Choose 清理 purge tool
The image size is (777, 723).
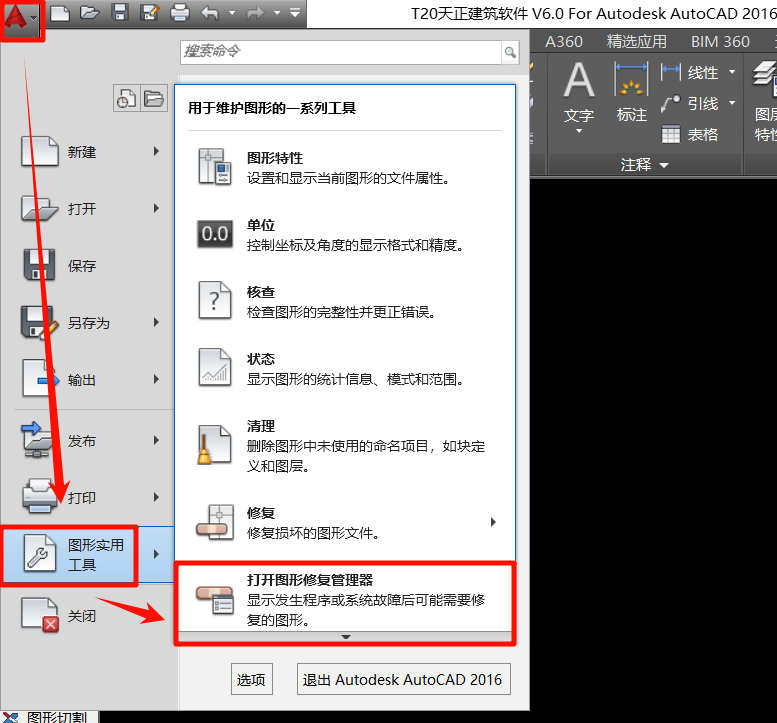coord(345,445)
